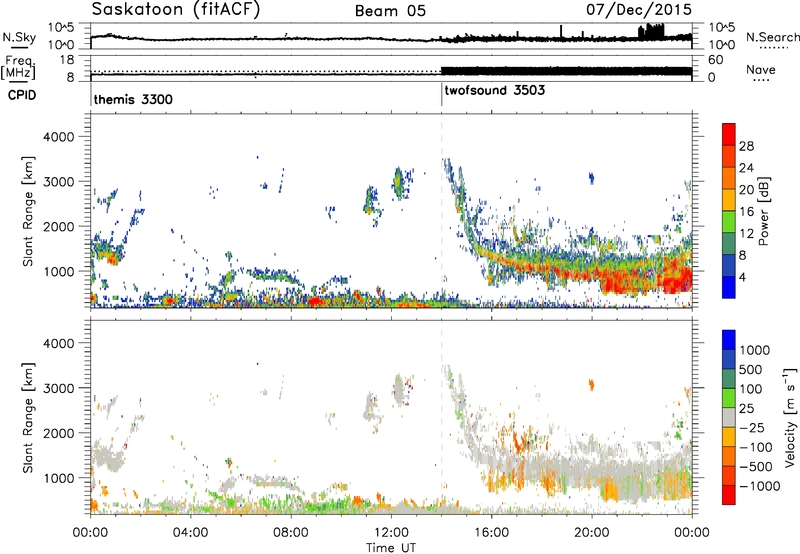
Task: Click the 25 value on the Velocity colorbar
Action: 746,408
